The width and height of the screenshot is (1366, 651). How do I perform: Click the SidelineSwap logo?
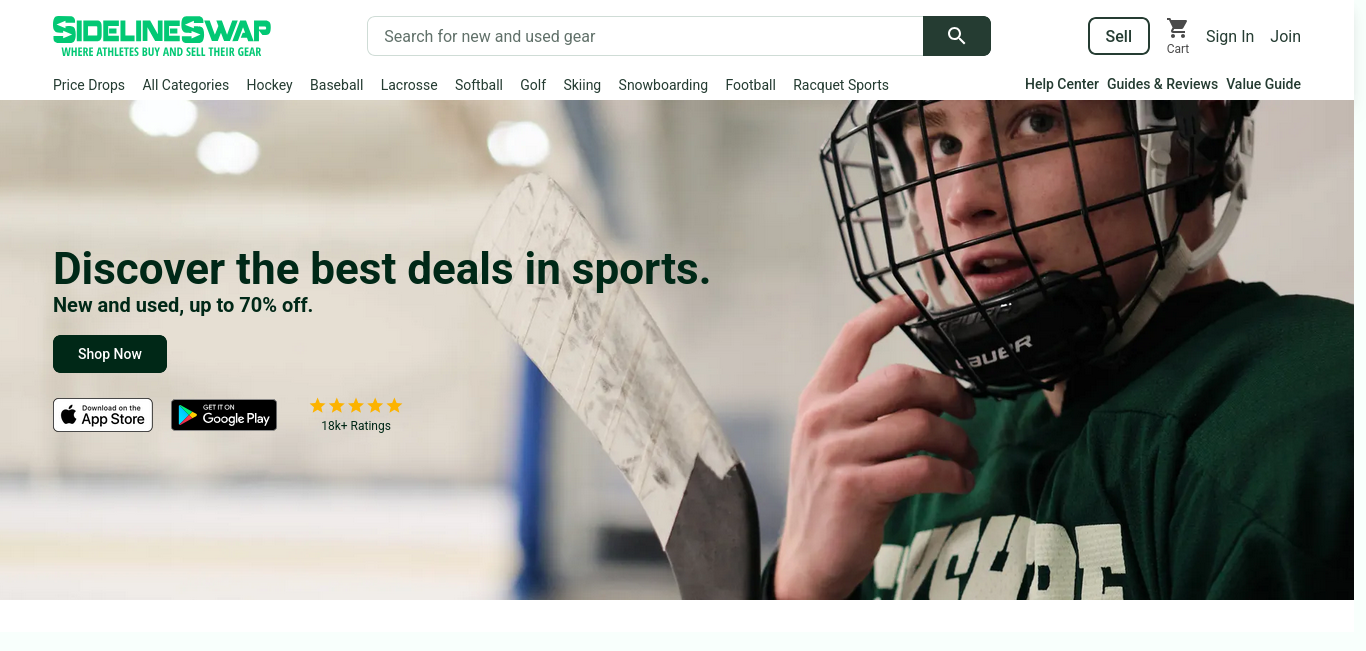(162, 36)
